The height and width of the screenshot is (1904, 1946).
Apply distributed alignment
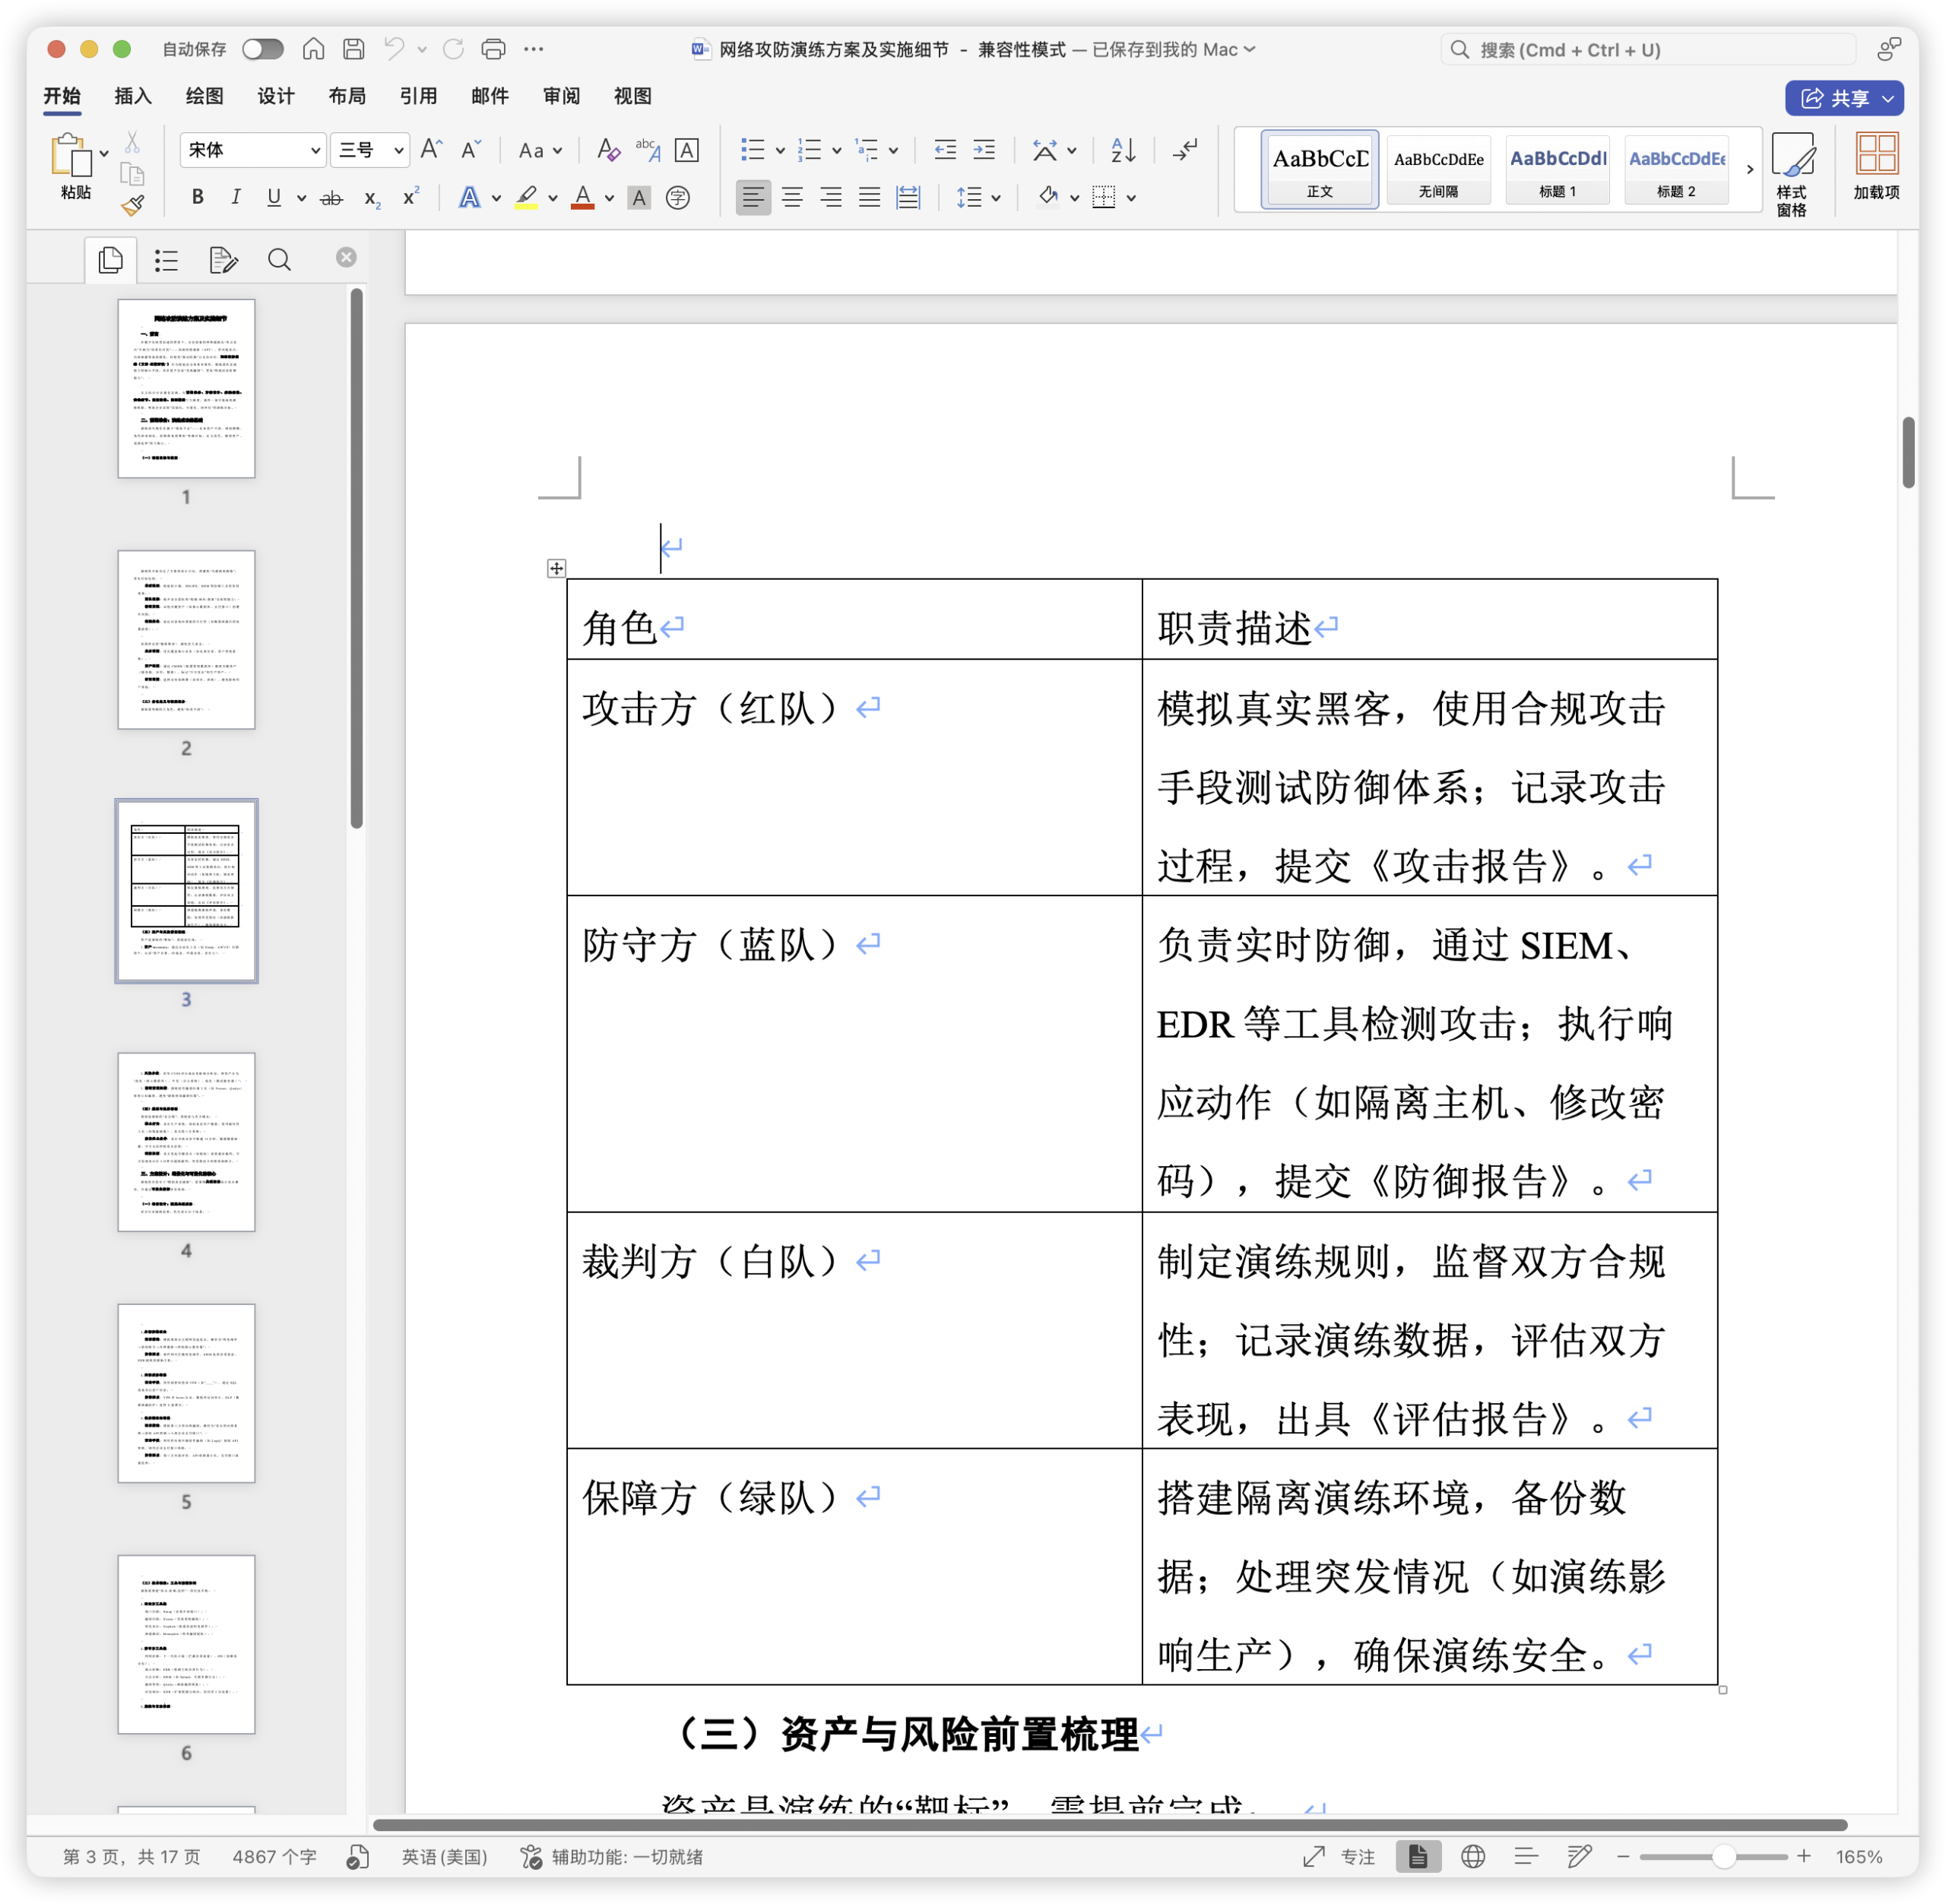coord(908,198)
